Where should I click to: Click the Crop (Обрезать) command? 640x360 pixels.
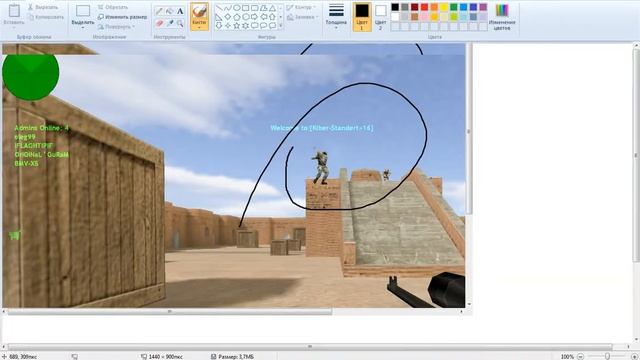click(x=113, y=7)
